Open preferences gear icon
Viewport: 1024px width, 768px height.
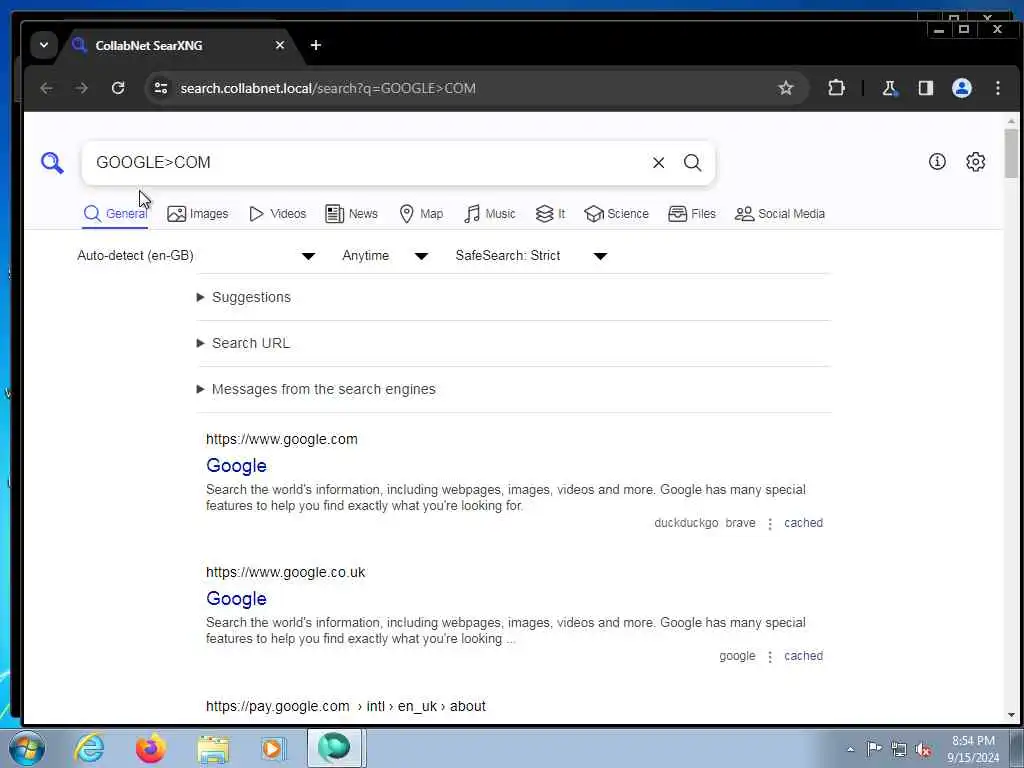(x=976, y=161)
